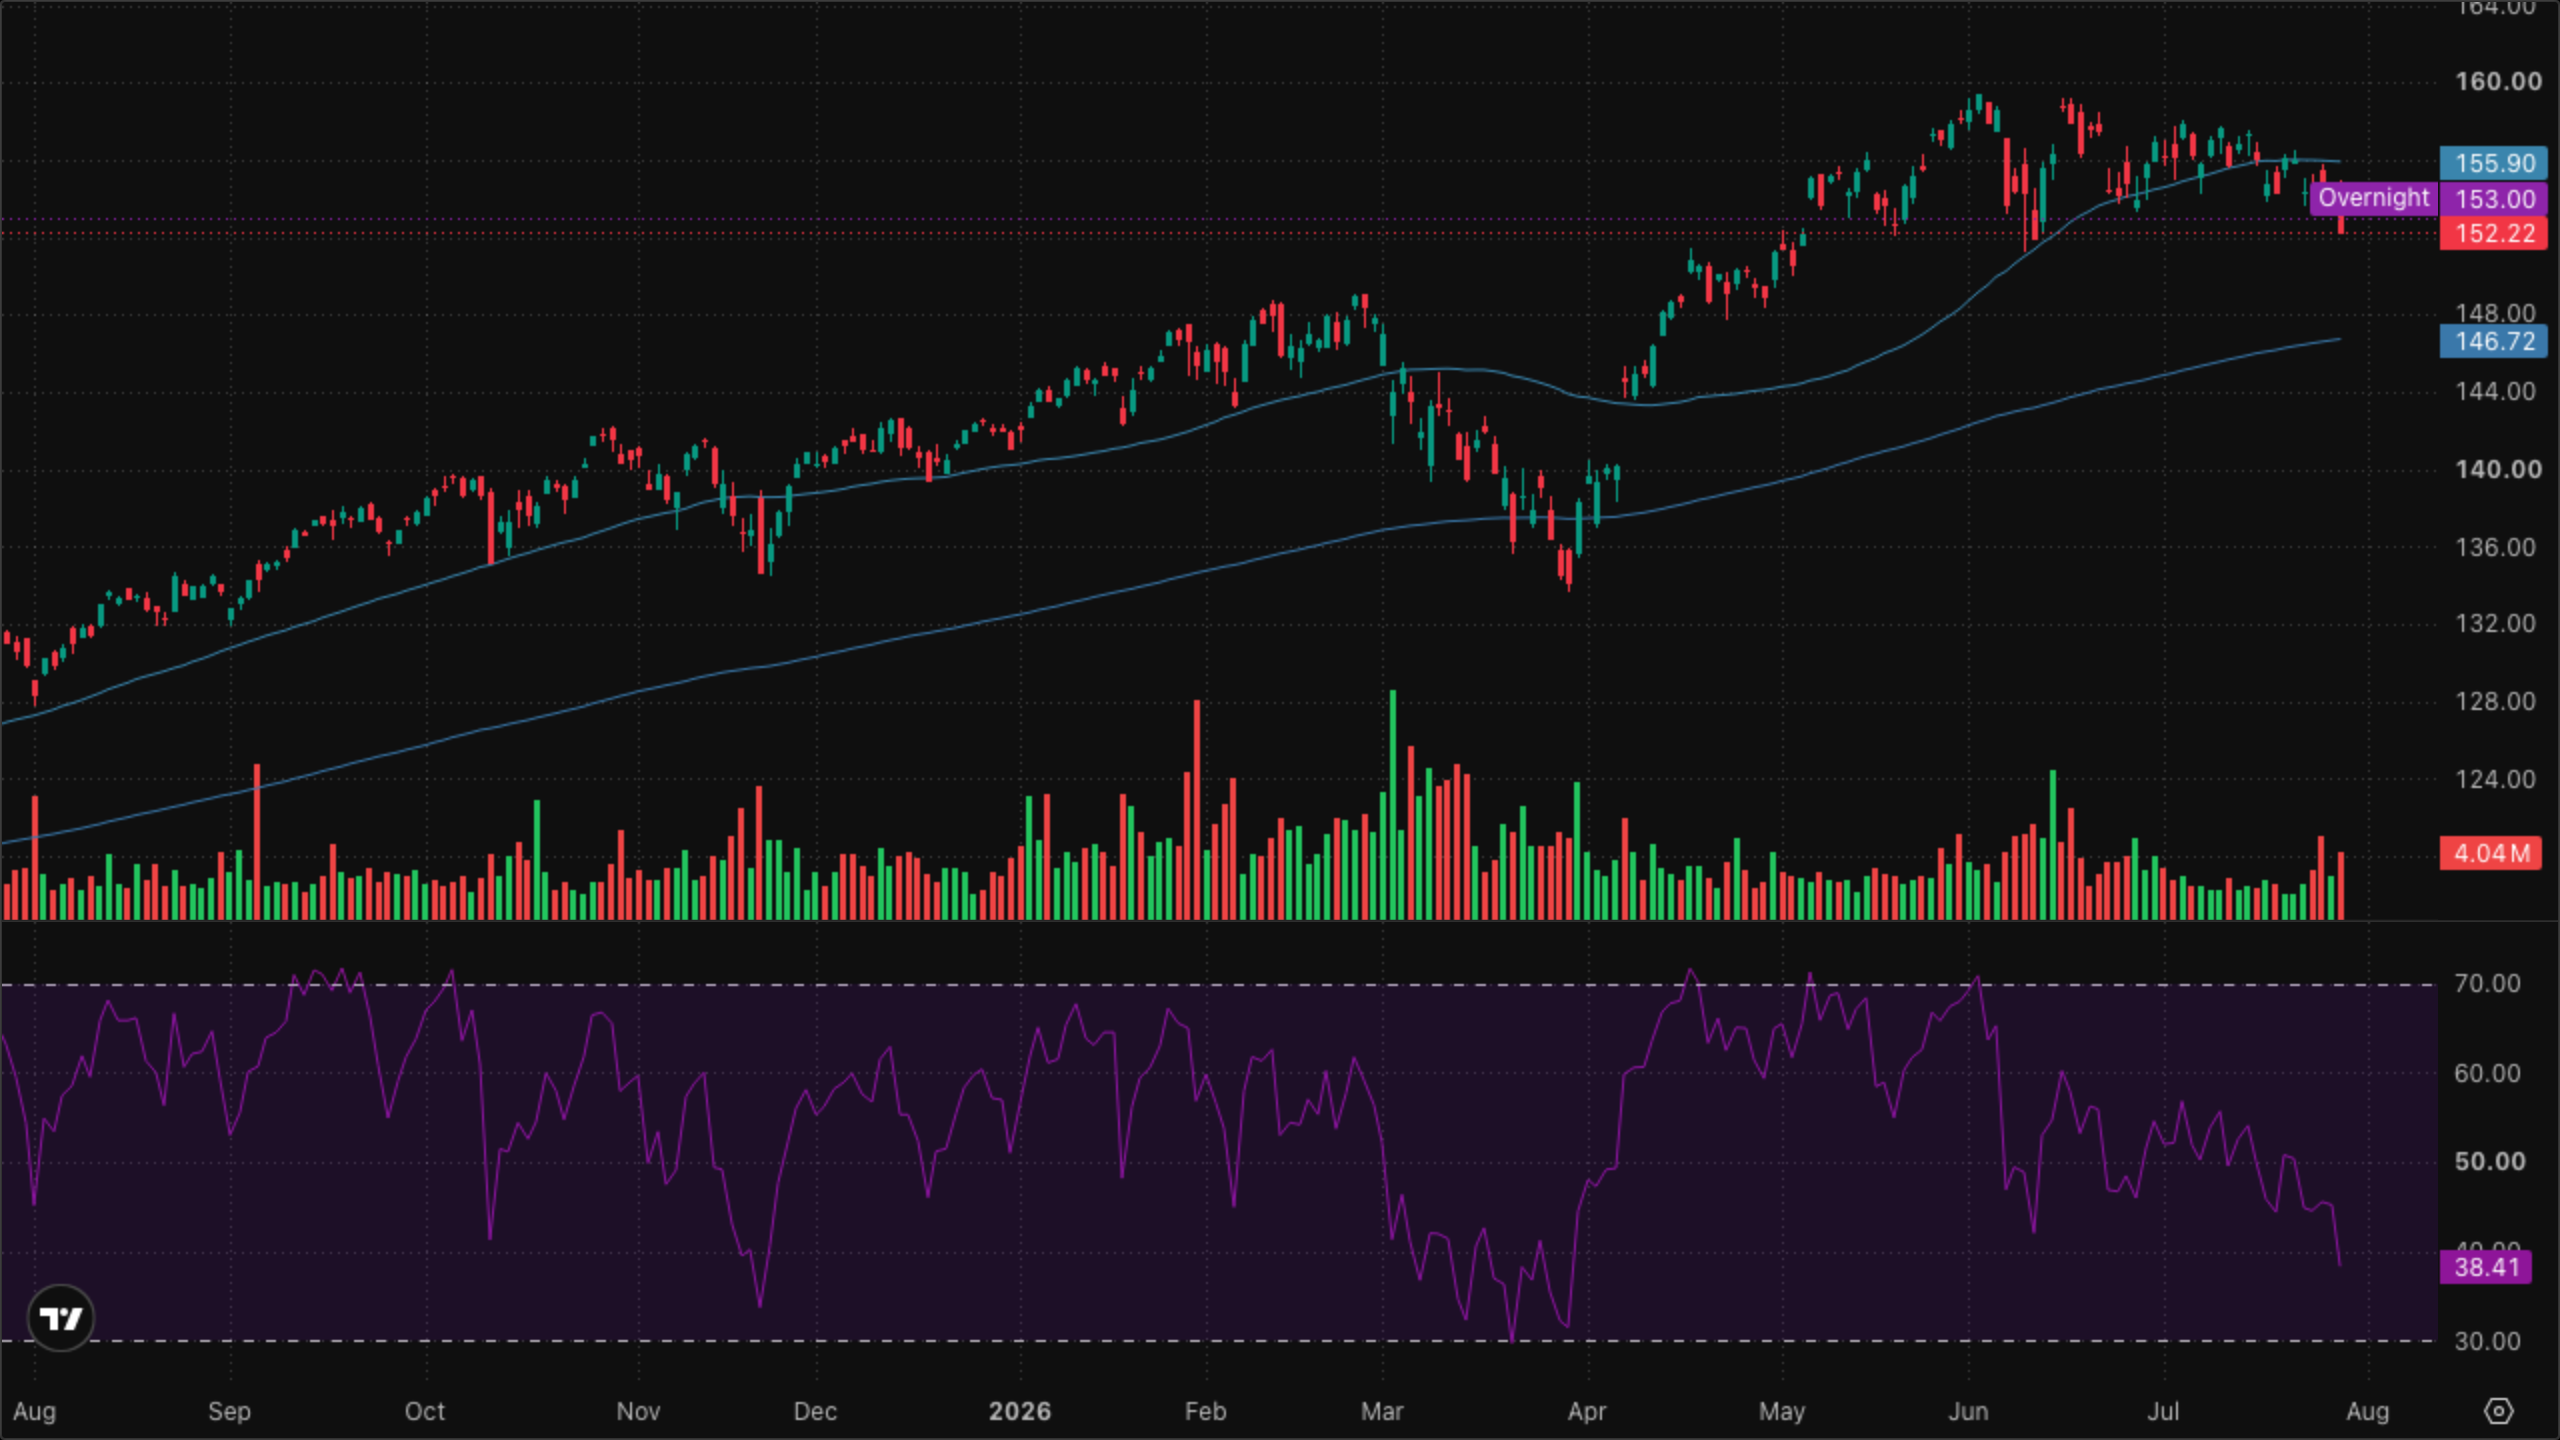The height and width of the screenshot is (1440, 2560).
Task: Click the 128.00 price axis label
Action: click(x=2495, y=701)
